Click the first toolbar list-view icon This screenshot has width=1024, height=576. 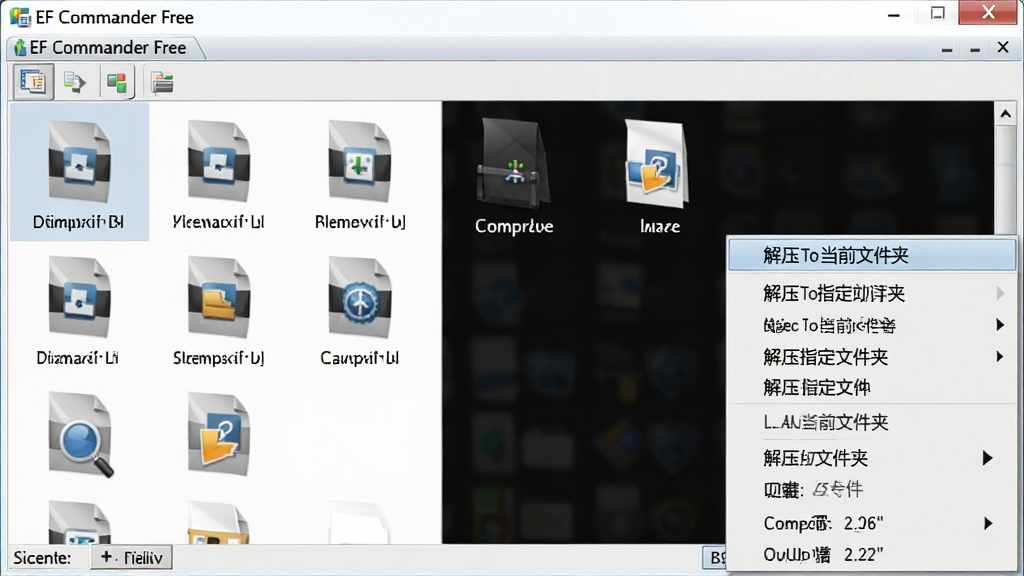pos(32,82)
